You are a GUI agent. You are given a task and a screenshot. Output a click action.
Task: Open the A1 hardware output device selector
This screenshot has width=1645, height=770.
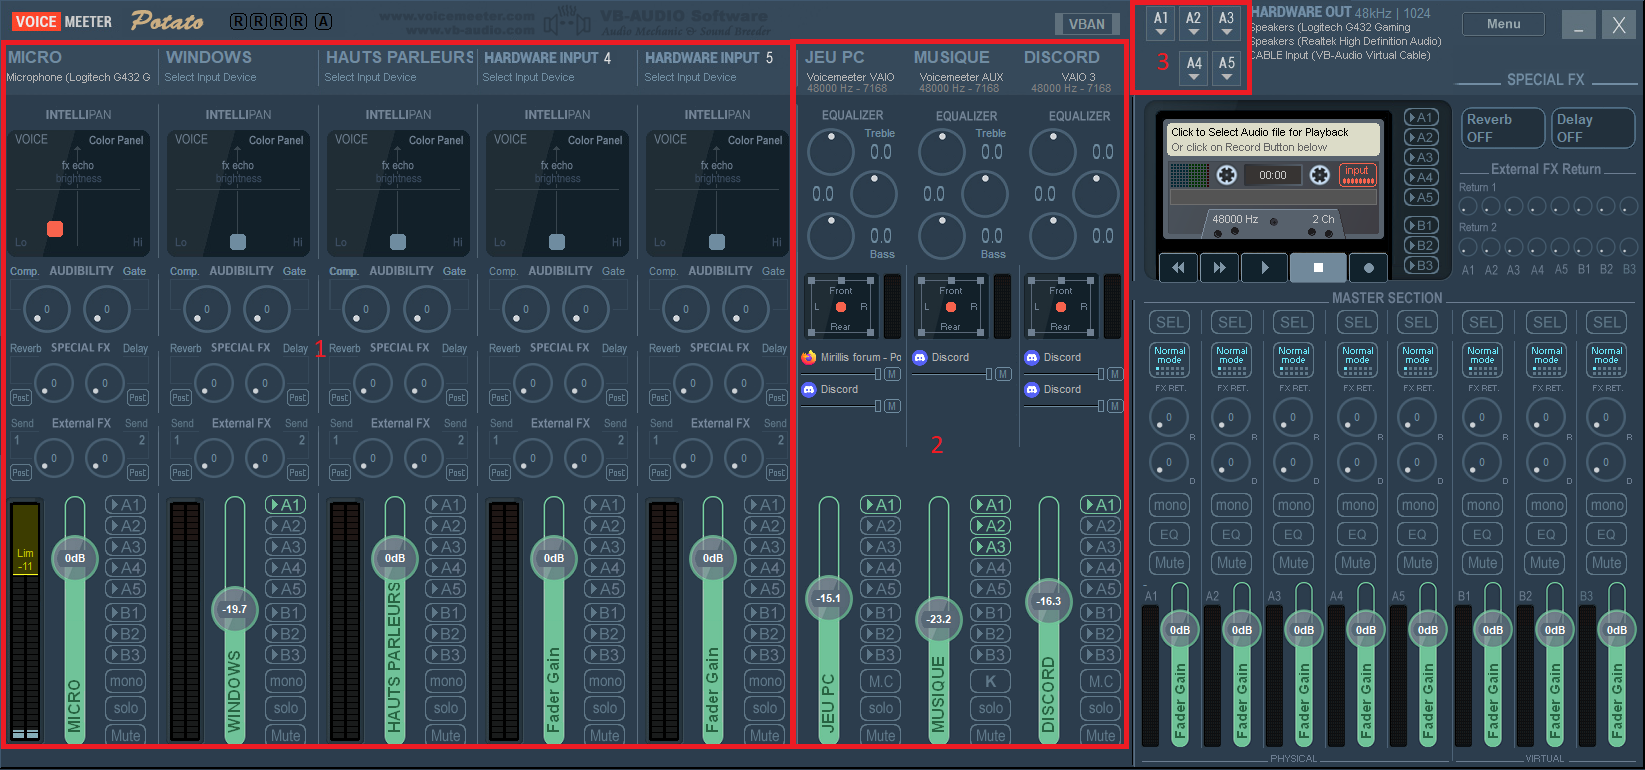point(1161,24)
